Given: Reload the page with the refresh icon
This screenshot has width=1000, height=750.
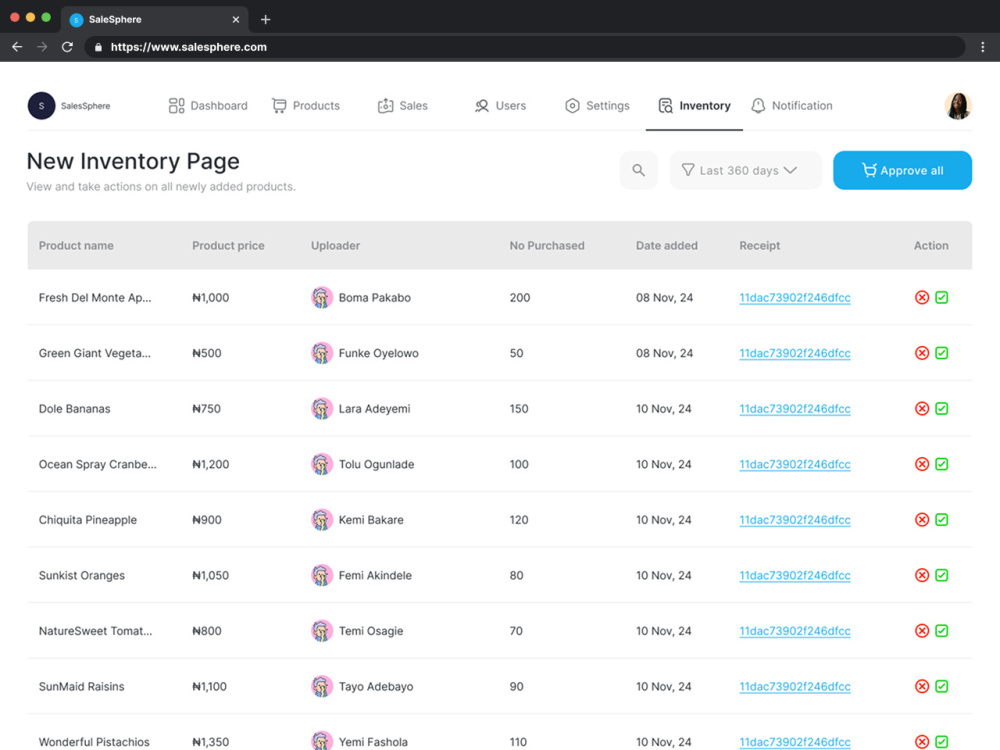Looking at the screenshot, I should (x=67, y=47).
